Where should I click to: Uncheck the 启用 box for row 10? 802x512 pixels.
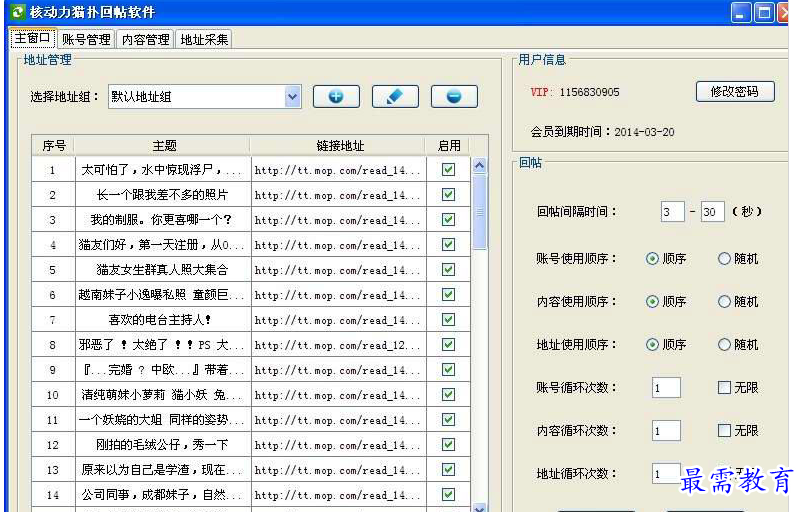(x=449, y=395)
